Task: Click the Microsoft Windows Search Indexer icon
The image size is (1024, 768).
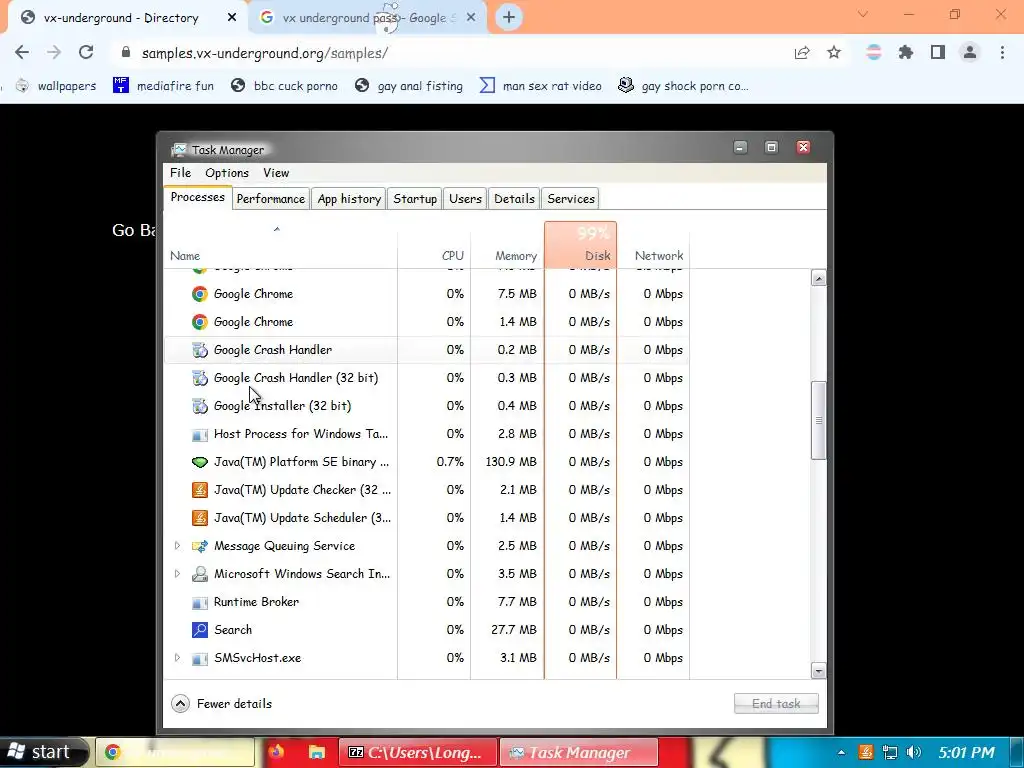Action: (200, 574)
